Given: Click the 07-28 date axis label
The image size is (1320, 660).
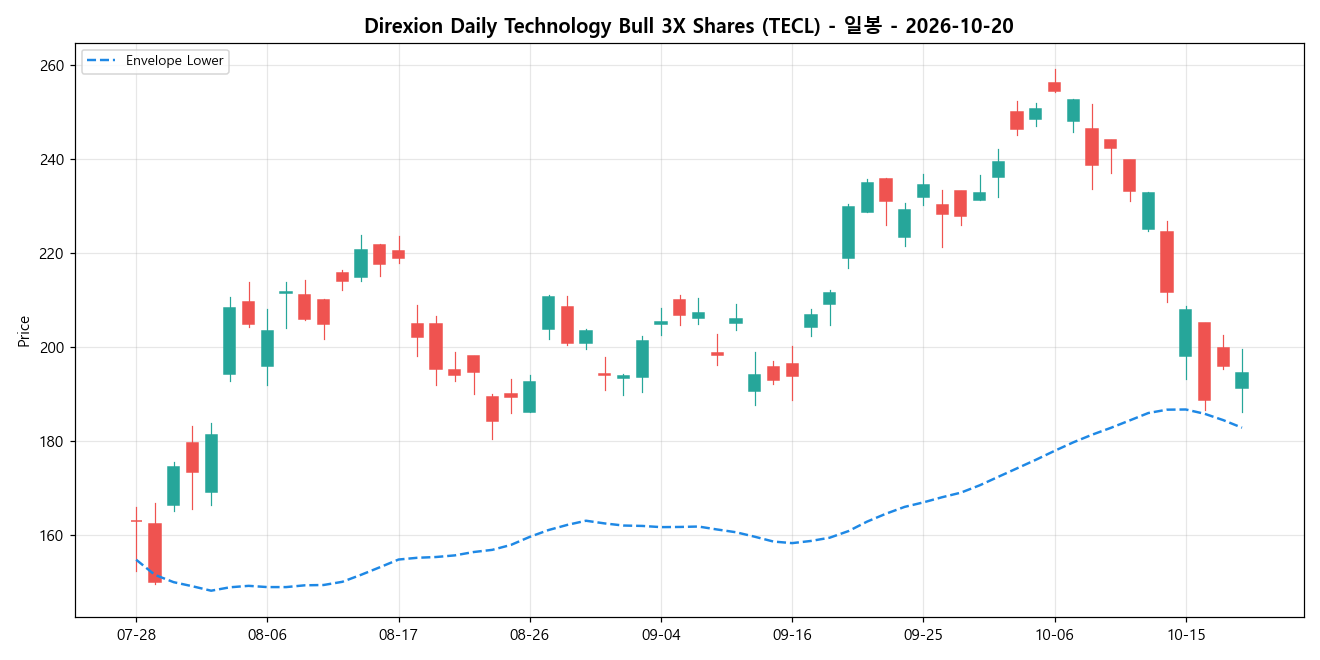Looking at the screenshot, I should 136,635.
